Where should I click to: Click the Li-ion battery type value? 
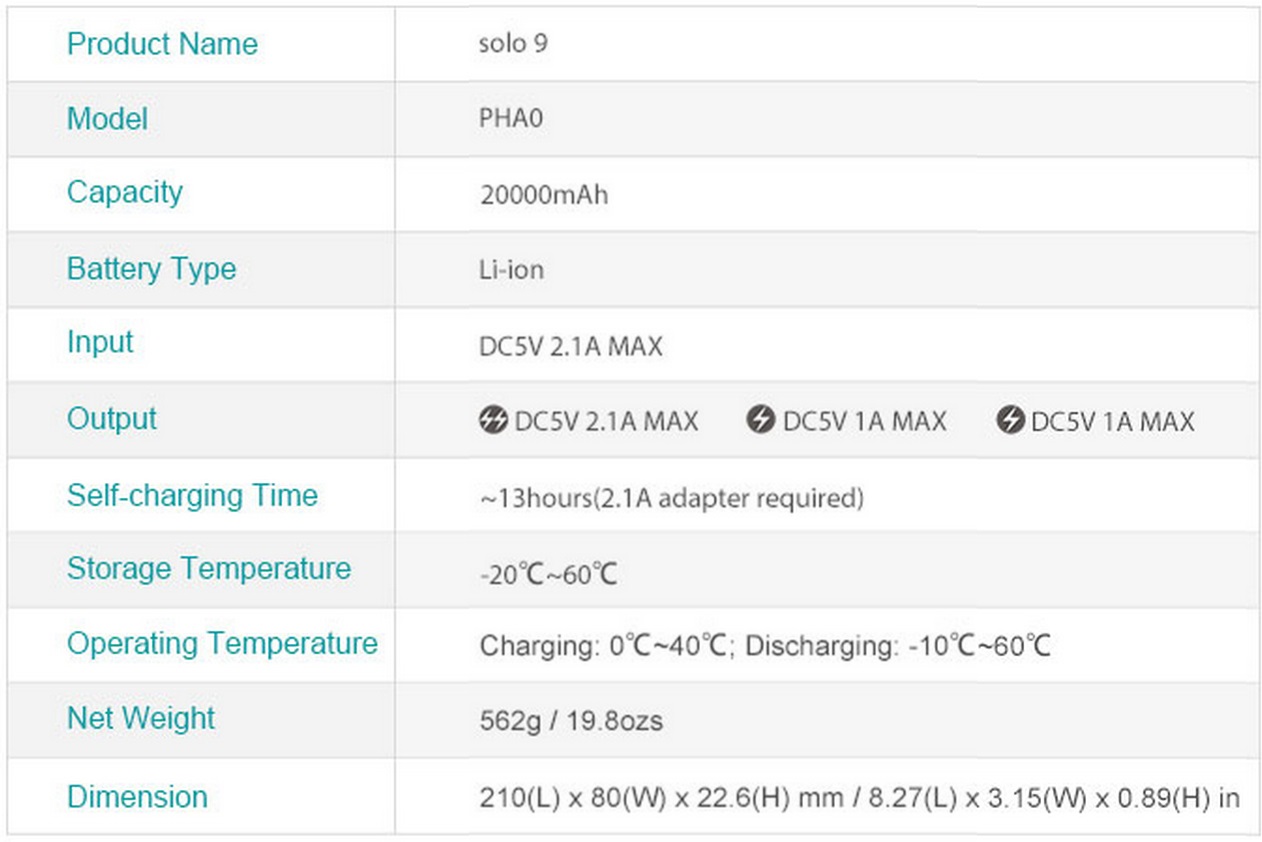coord(511,270)
